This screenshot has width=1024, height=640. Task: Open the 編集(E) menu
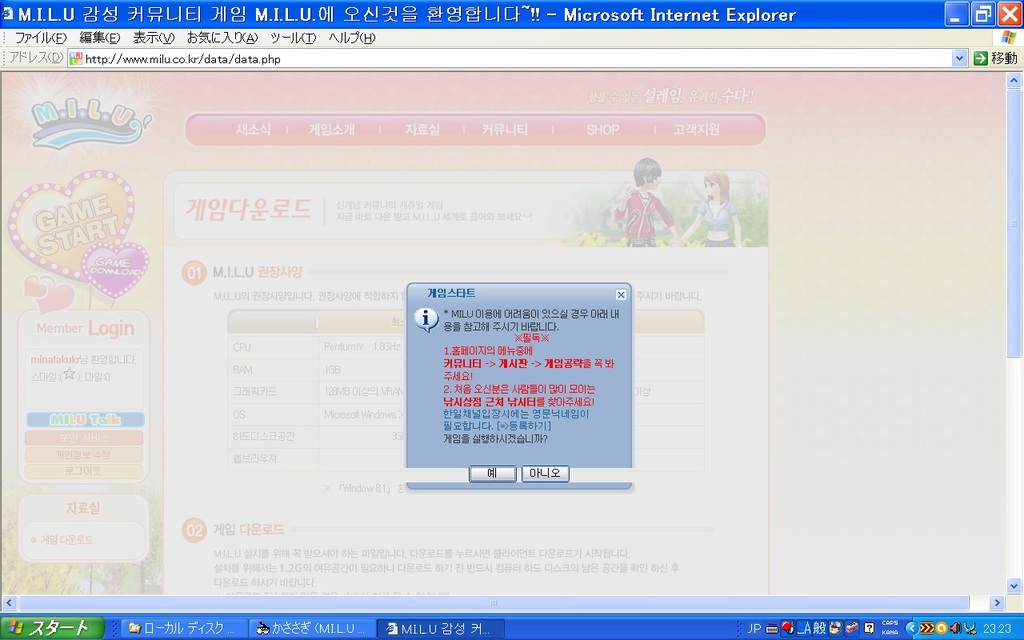[100, 38]
